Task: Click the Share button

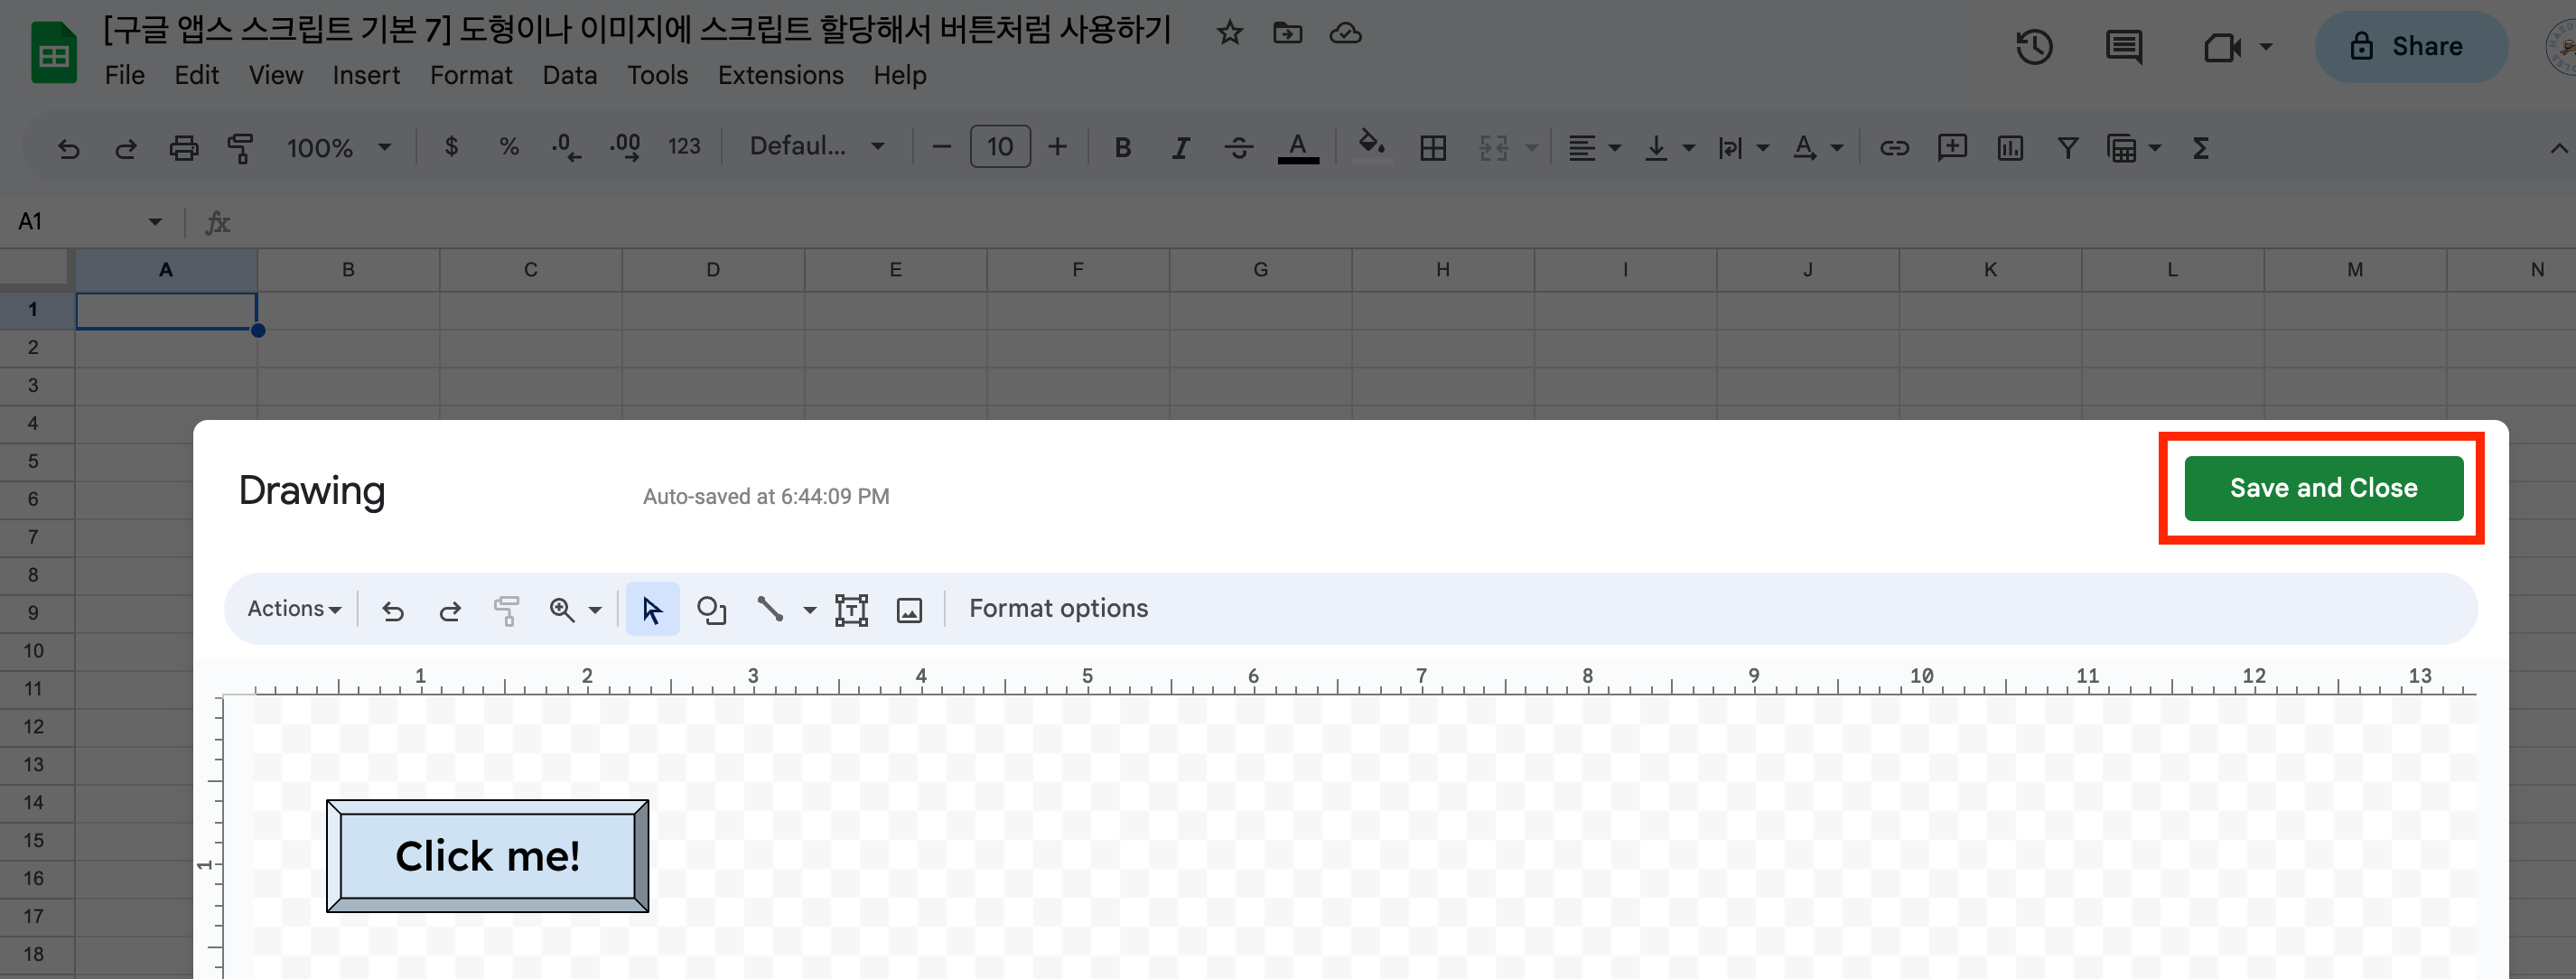Action: (2410, 47)
